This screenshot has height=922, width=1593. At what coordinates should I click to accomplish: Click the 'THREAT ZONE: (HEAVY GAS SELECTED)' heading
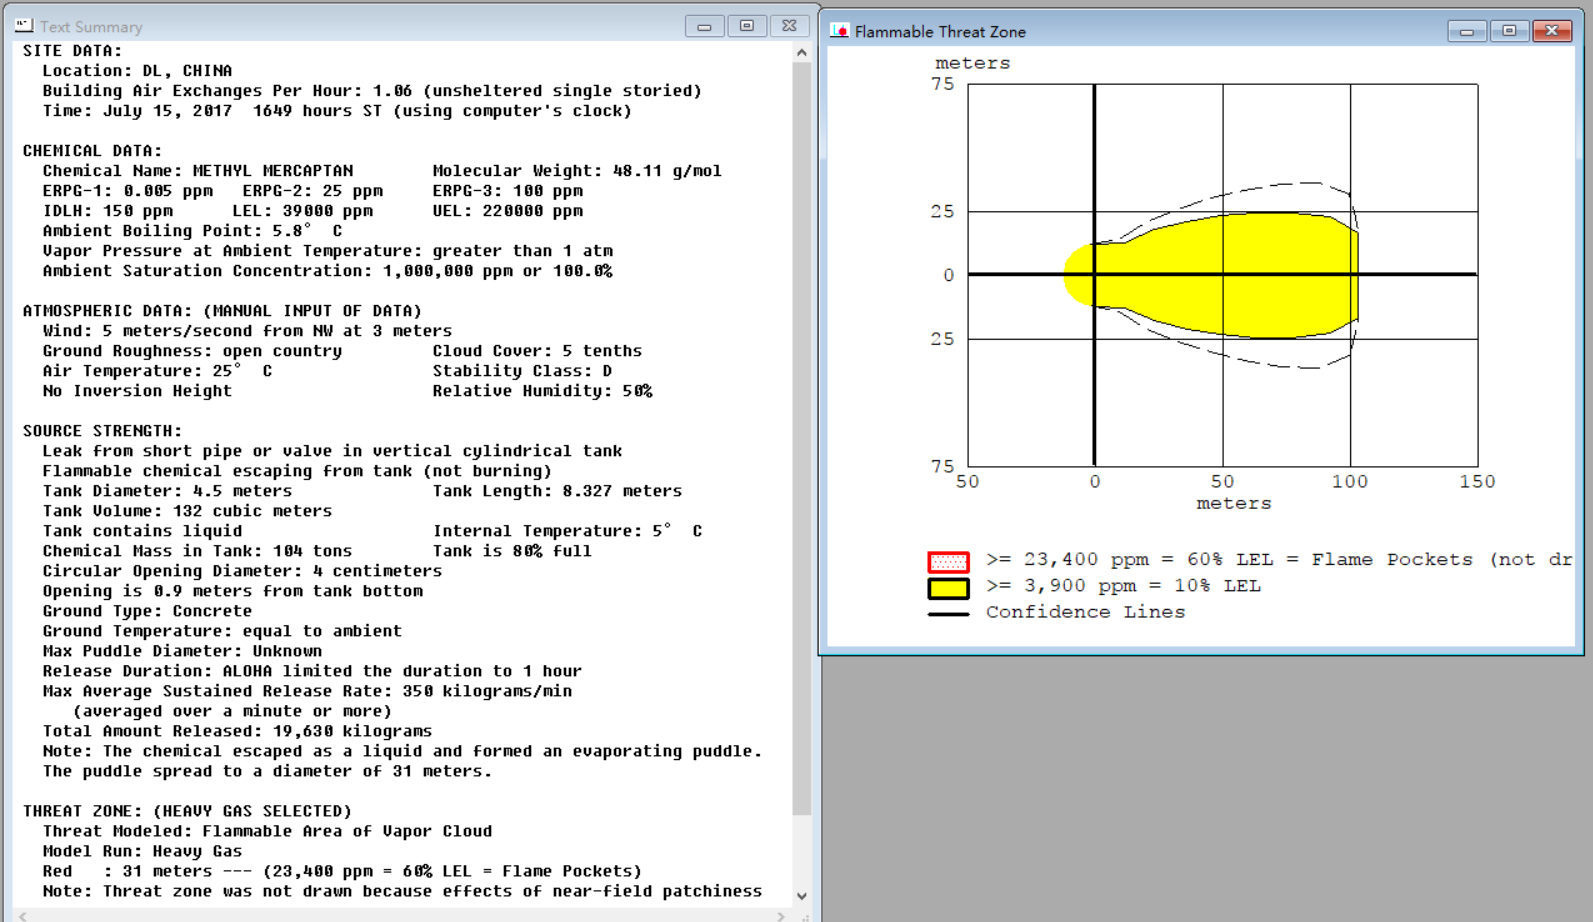(x=187, y=811)
